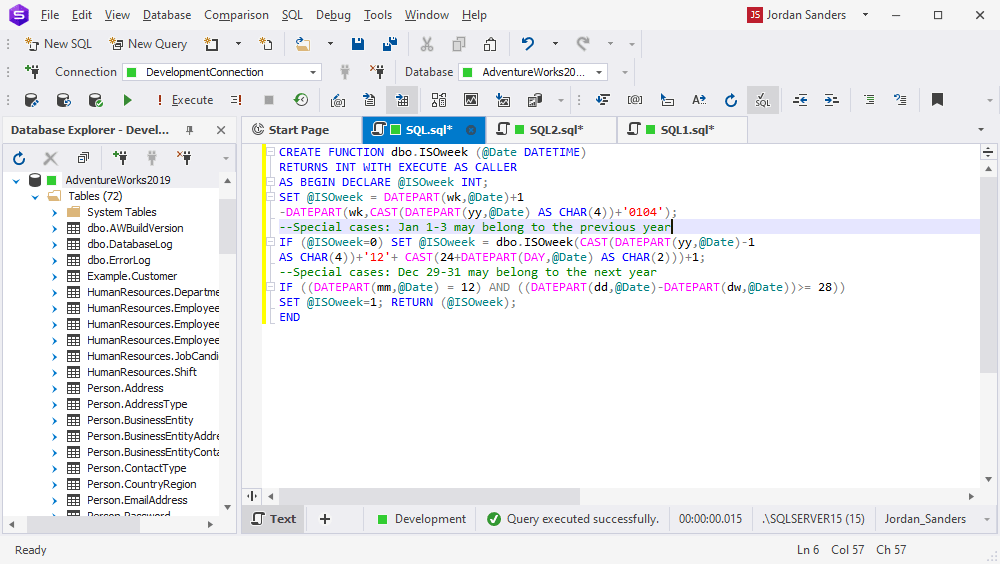Viewport: 1000px width, 564px height.
Task: Click the New Connection plug icon
Action: [x=32, y=71]
